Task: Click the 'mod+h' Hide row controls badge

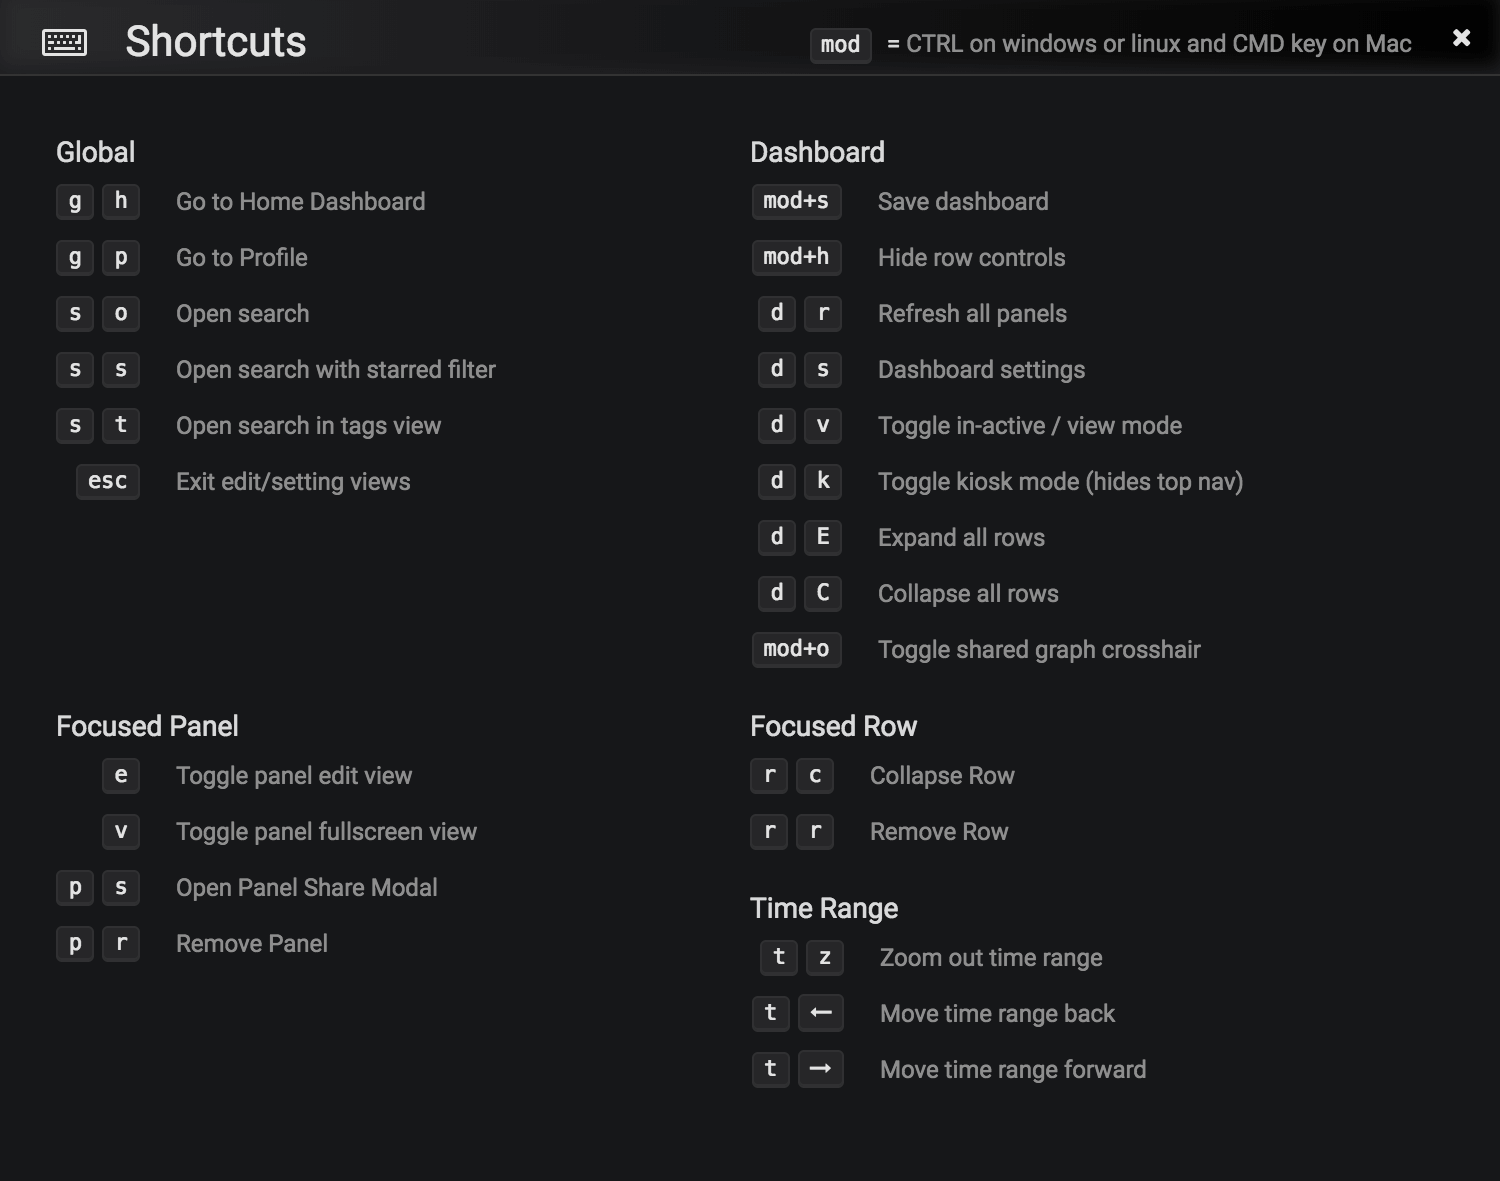Action: pyautogui.click(x=796, y=257)
